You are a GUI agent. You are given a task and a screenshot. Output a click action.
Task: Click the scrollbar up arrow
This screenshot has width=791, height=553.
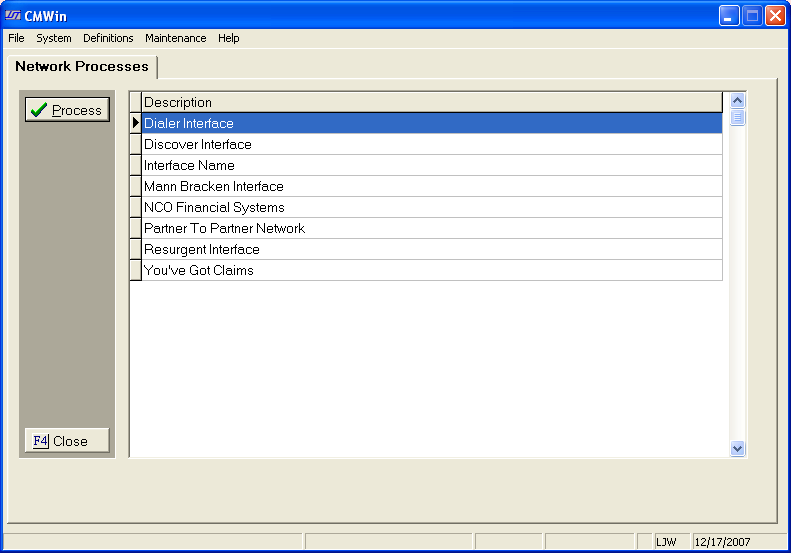(x=738, y=100)
